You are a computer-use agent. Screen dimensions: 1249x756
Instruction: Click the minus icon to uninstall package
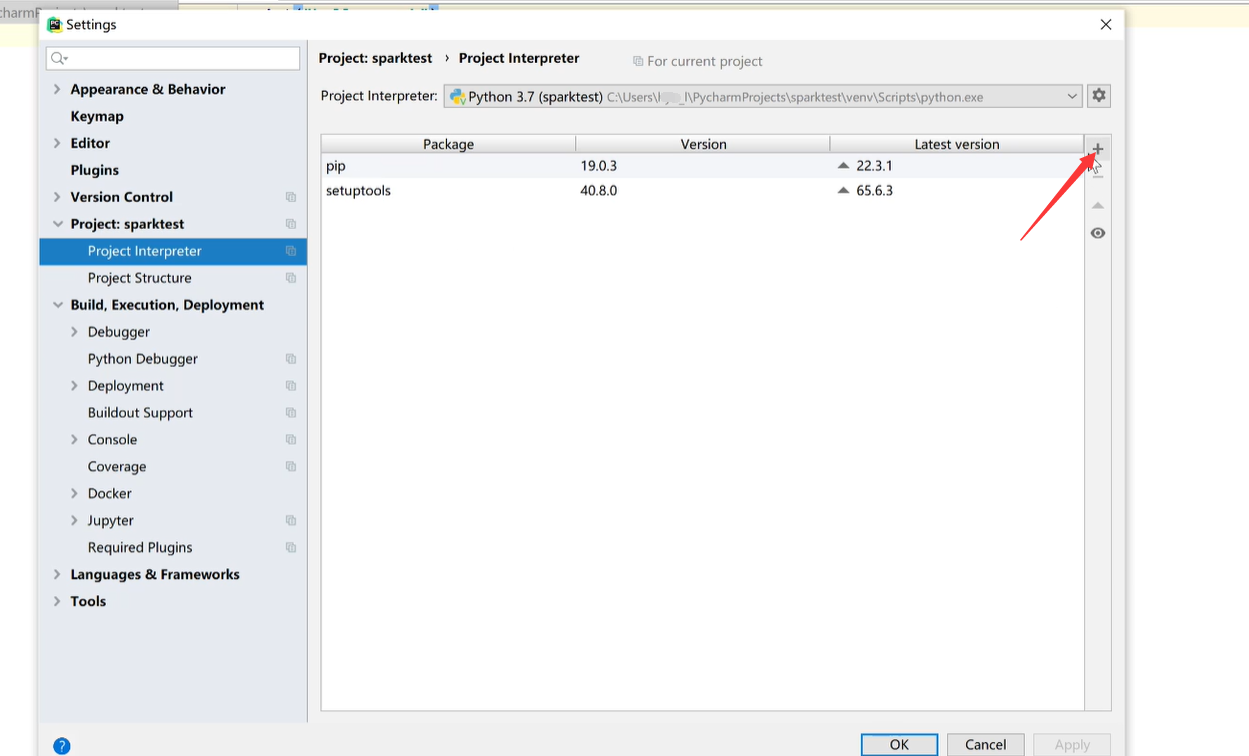click(x=1097, y=176)
